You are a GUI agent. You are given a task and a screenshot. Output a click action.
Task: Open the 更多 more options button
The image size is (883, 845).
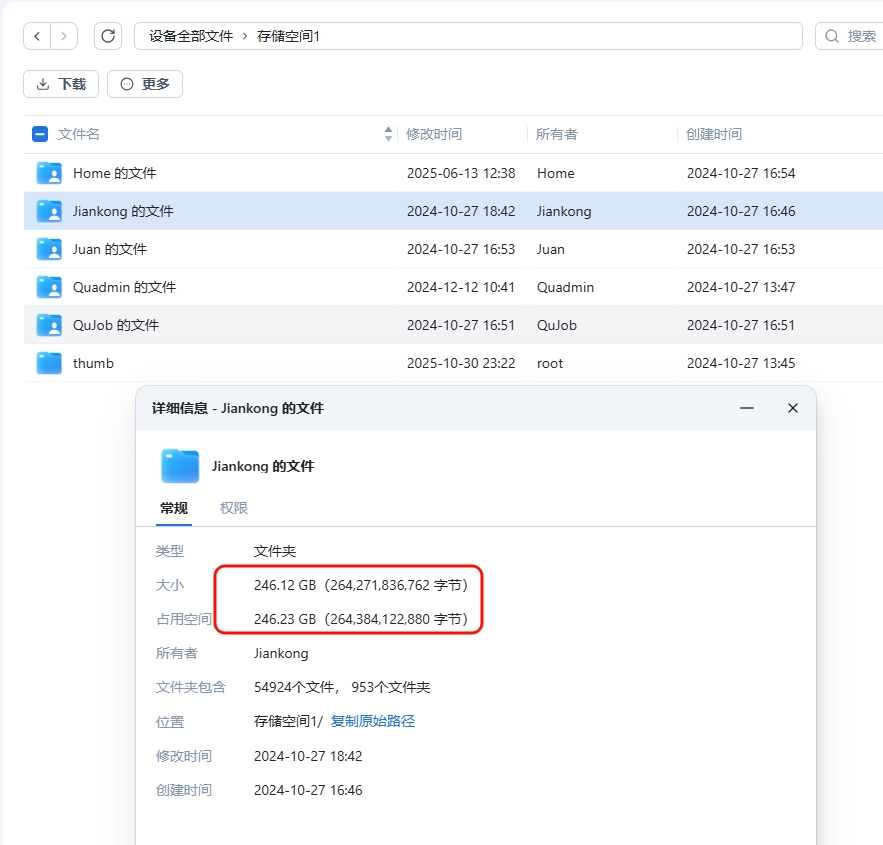coord(145,84)
